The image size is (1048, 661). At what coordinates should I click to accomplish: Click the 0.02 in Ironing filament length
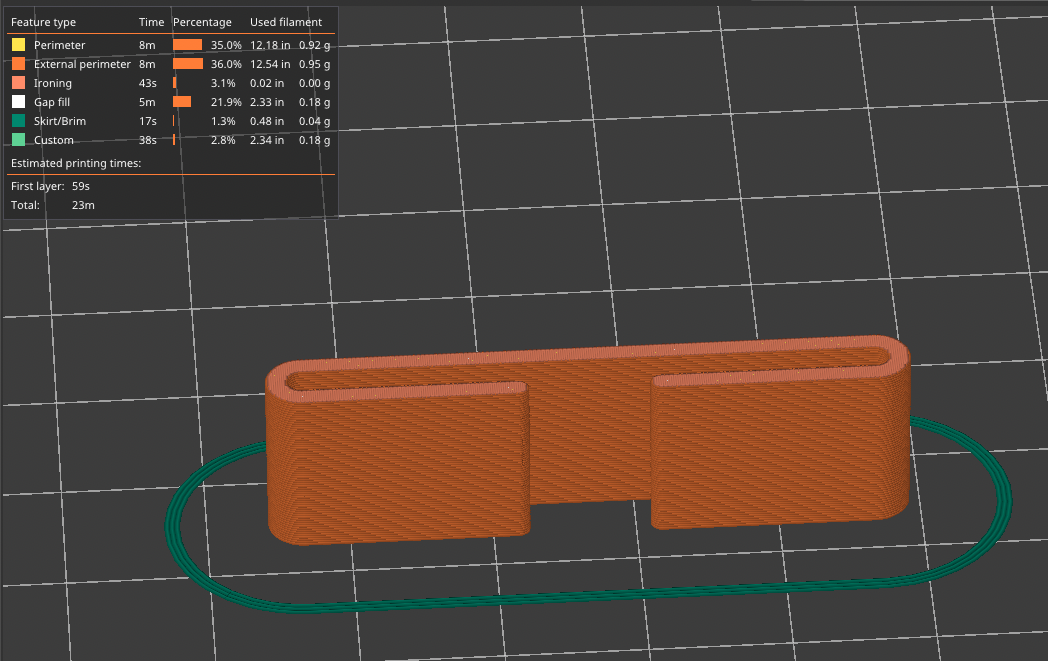pyautogui.click(x=267, y=83)
